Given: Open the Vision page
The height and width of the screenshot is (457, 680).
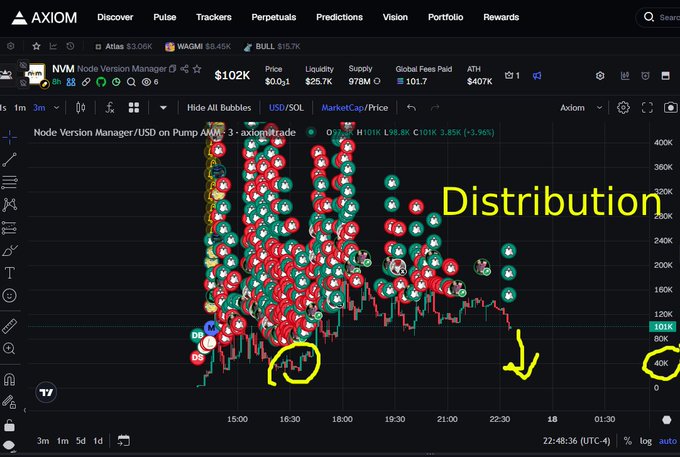Looking at the screenshot, I should coord(395,17).
